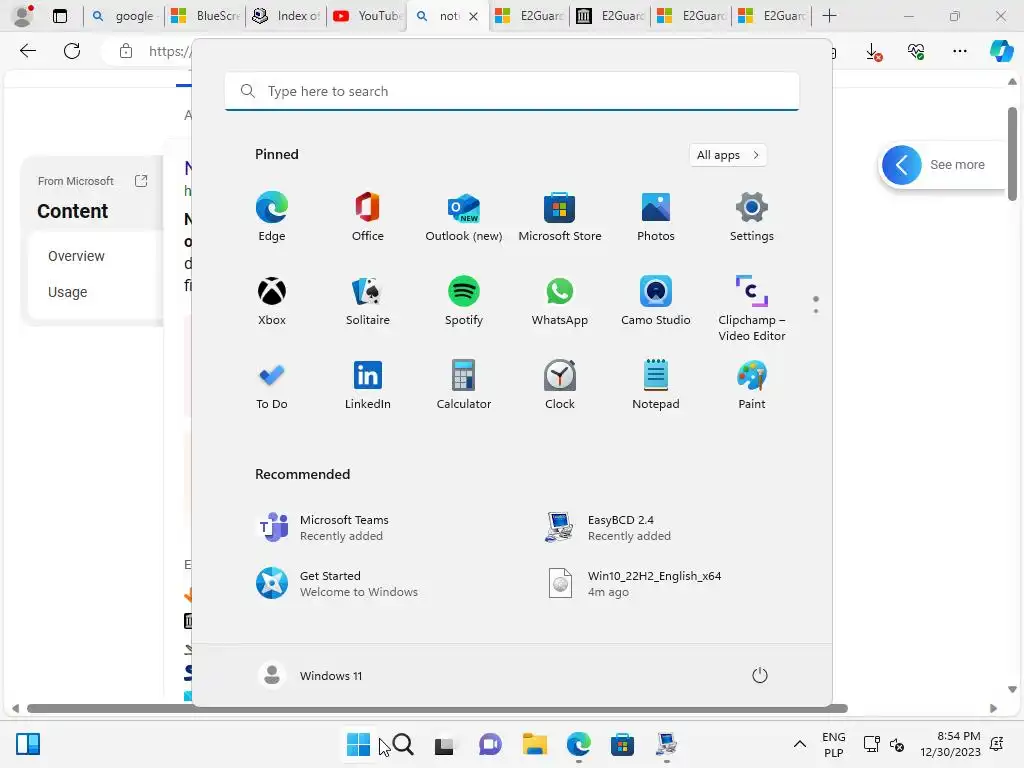Open the clock showing 8:54 PM

click(x=950, y=744)
